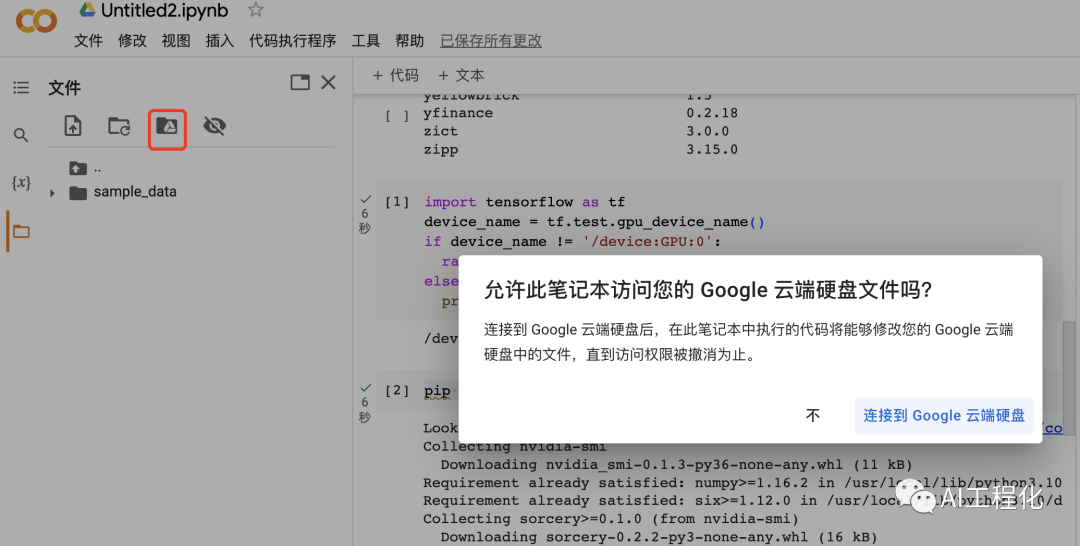Add a text cell with + 文本
The height and width of the screenshot is (546, 1080).
click(461, 75)
